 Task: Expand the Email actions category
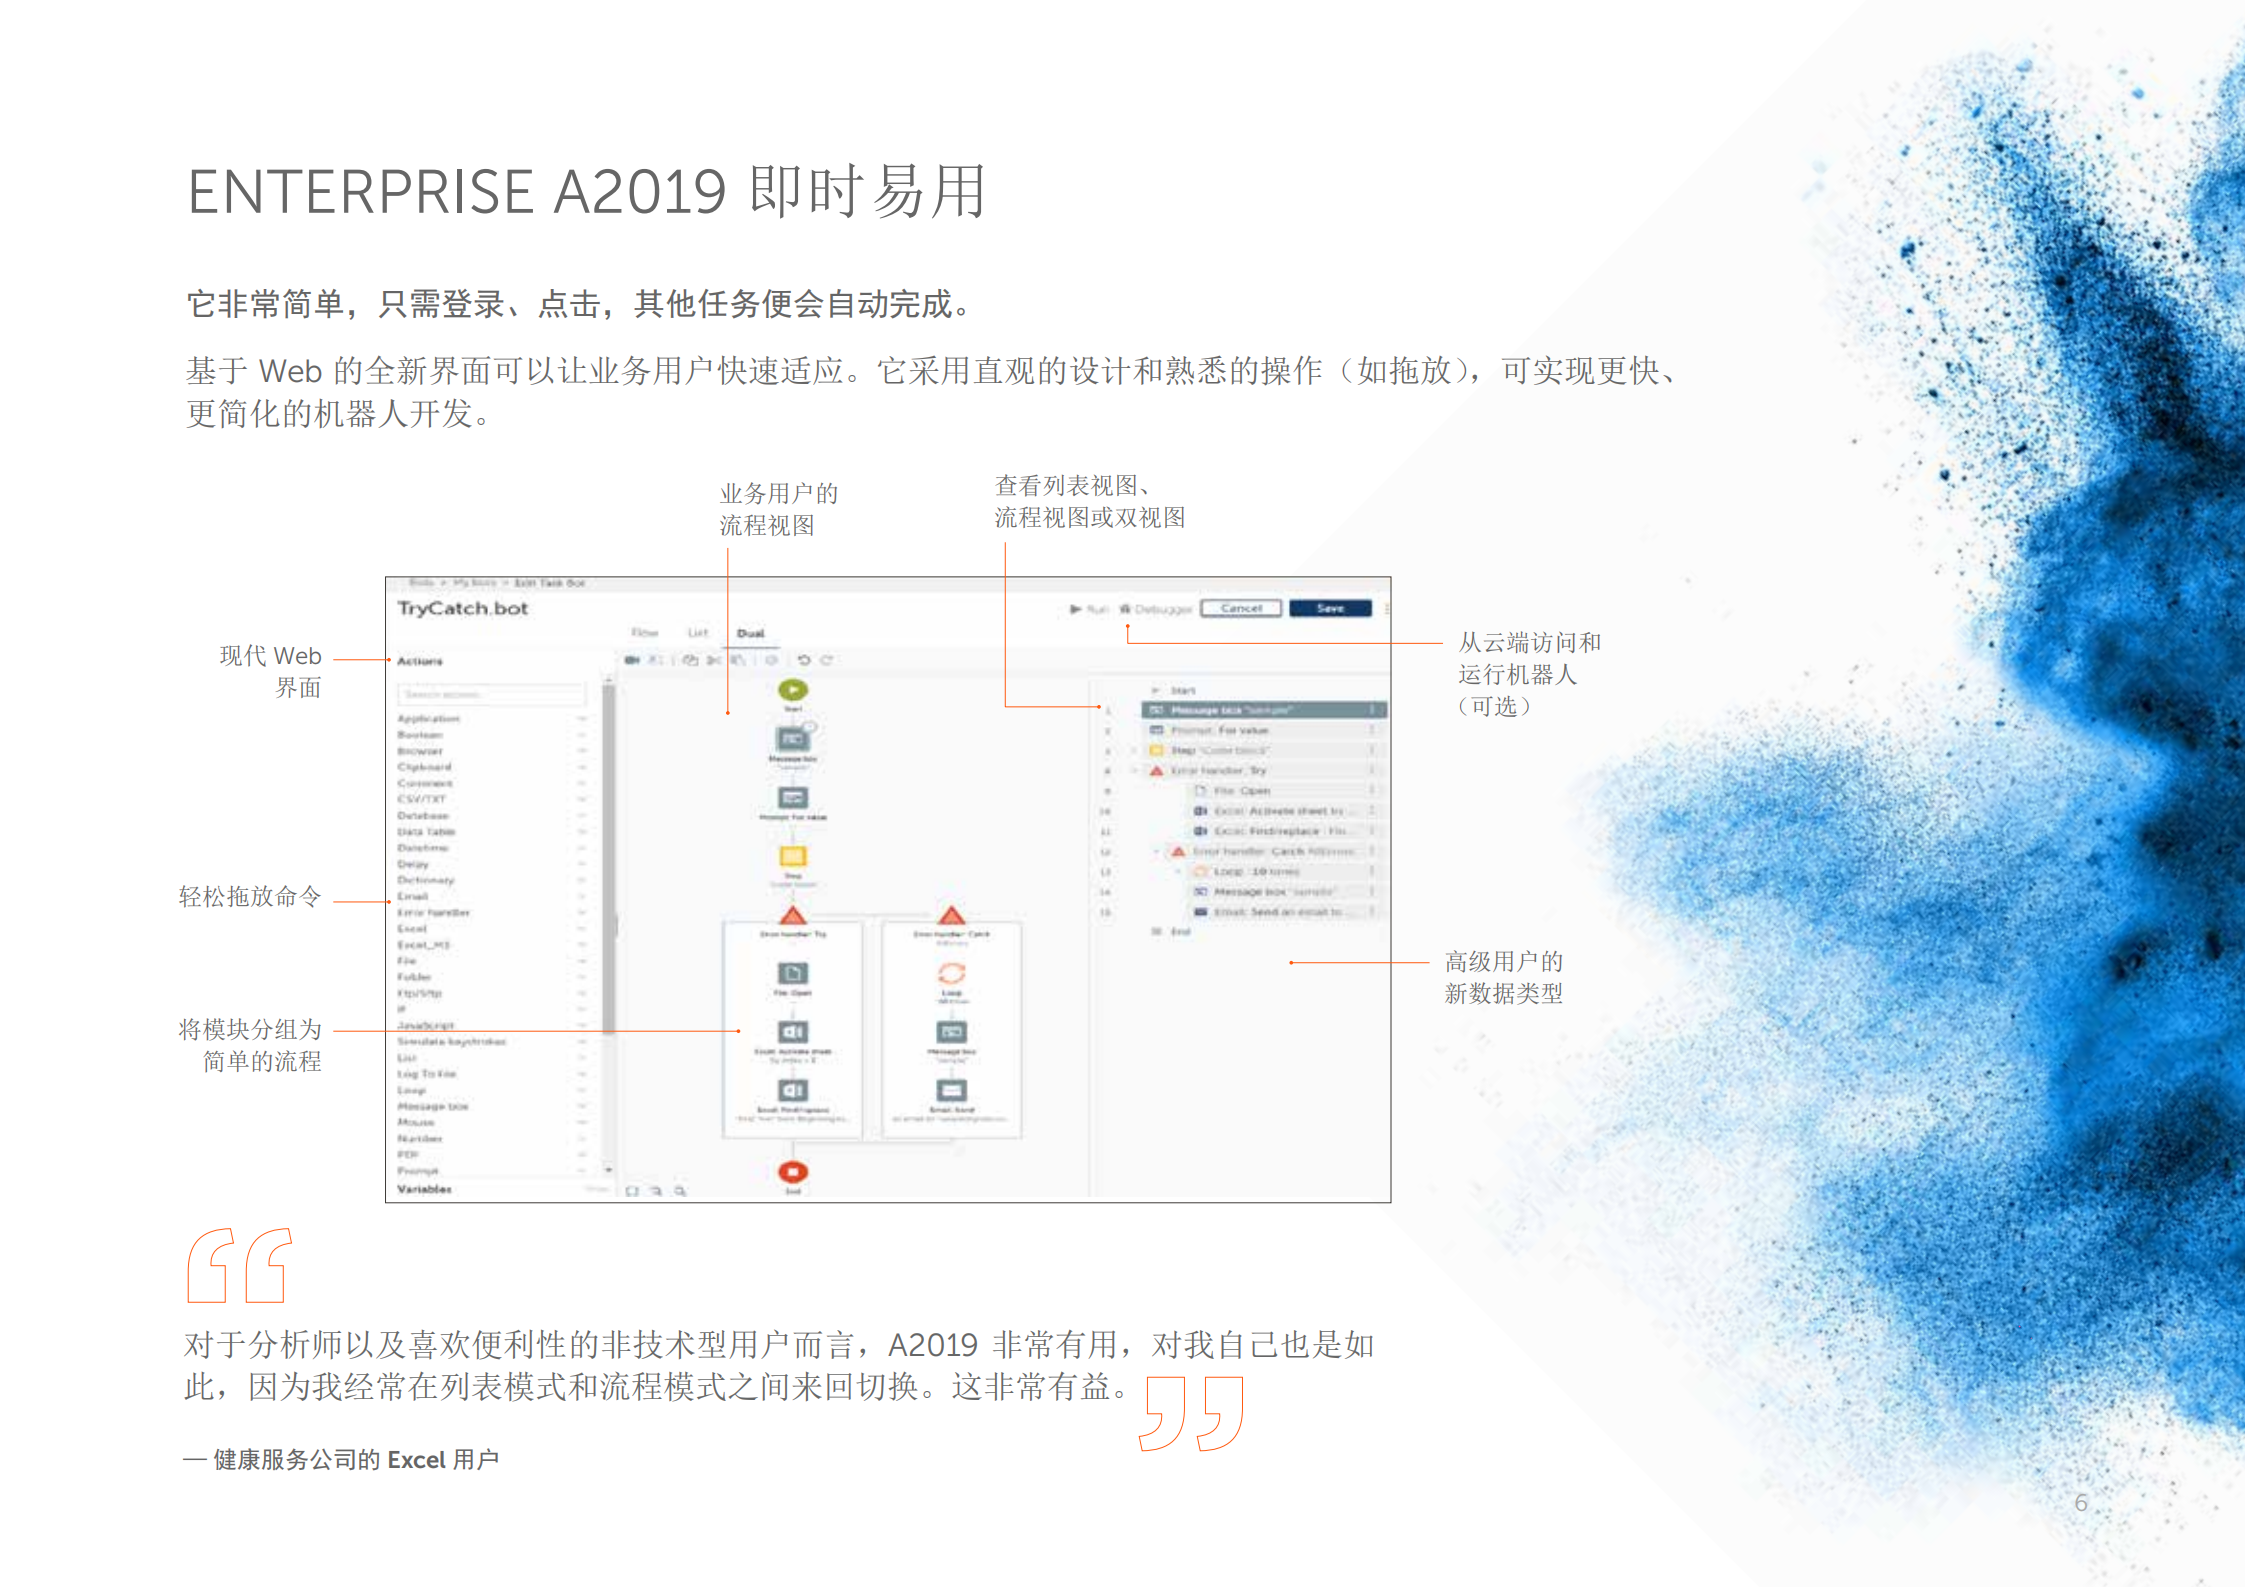click(582, 896)
